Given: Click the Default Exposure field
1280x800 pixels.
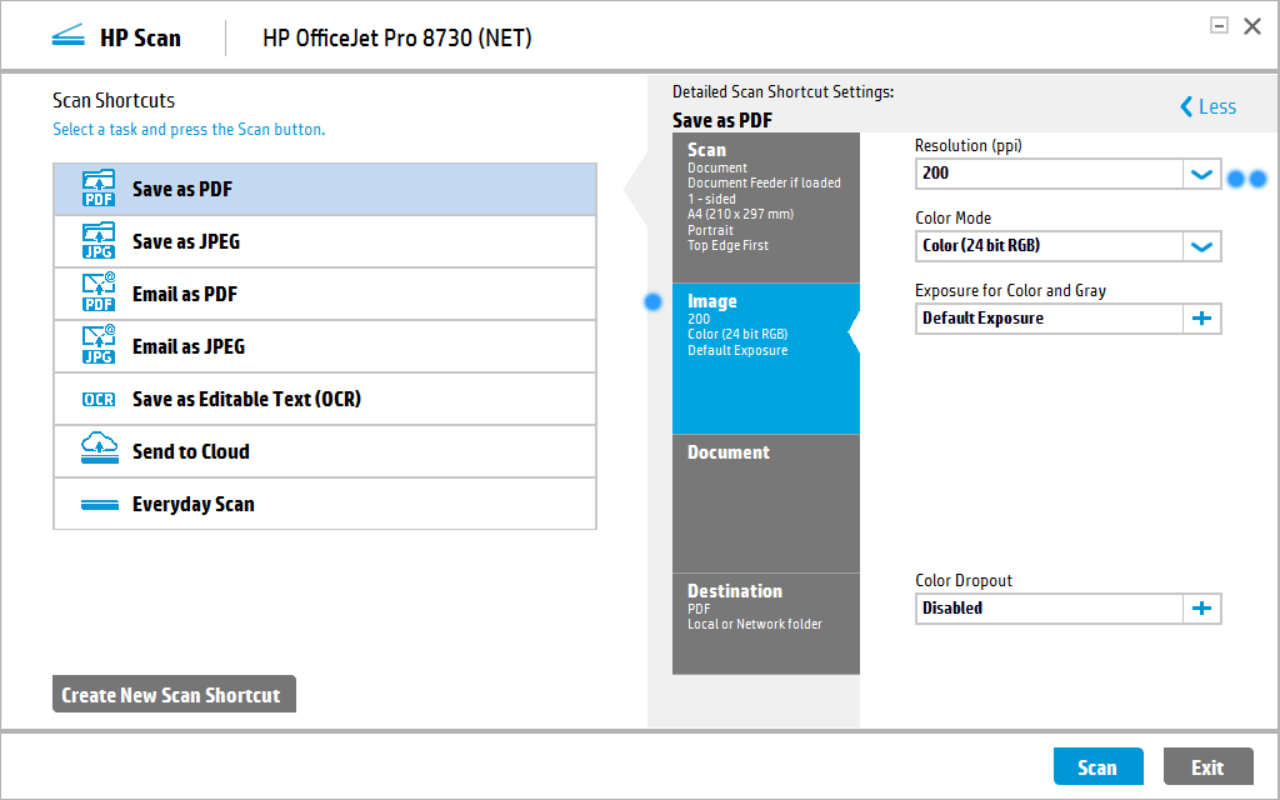Looking at the screenshot, I should pos(1050,318).
